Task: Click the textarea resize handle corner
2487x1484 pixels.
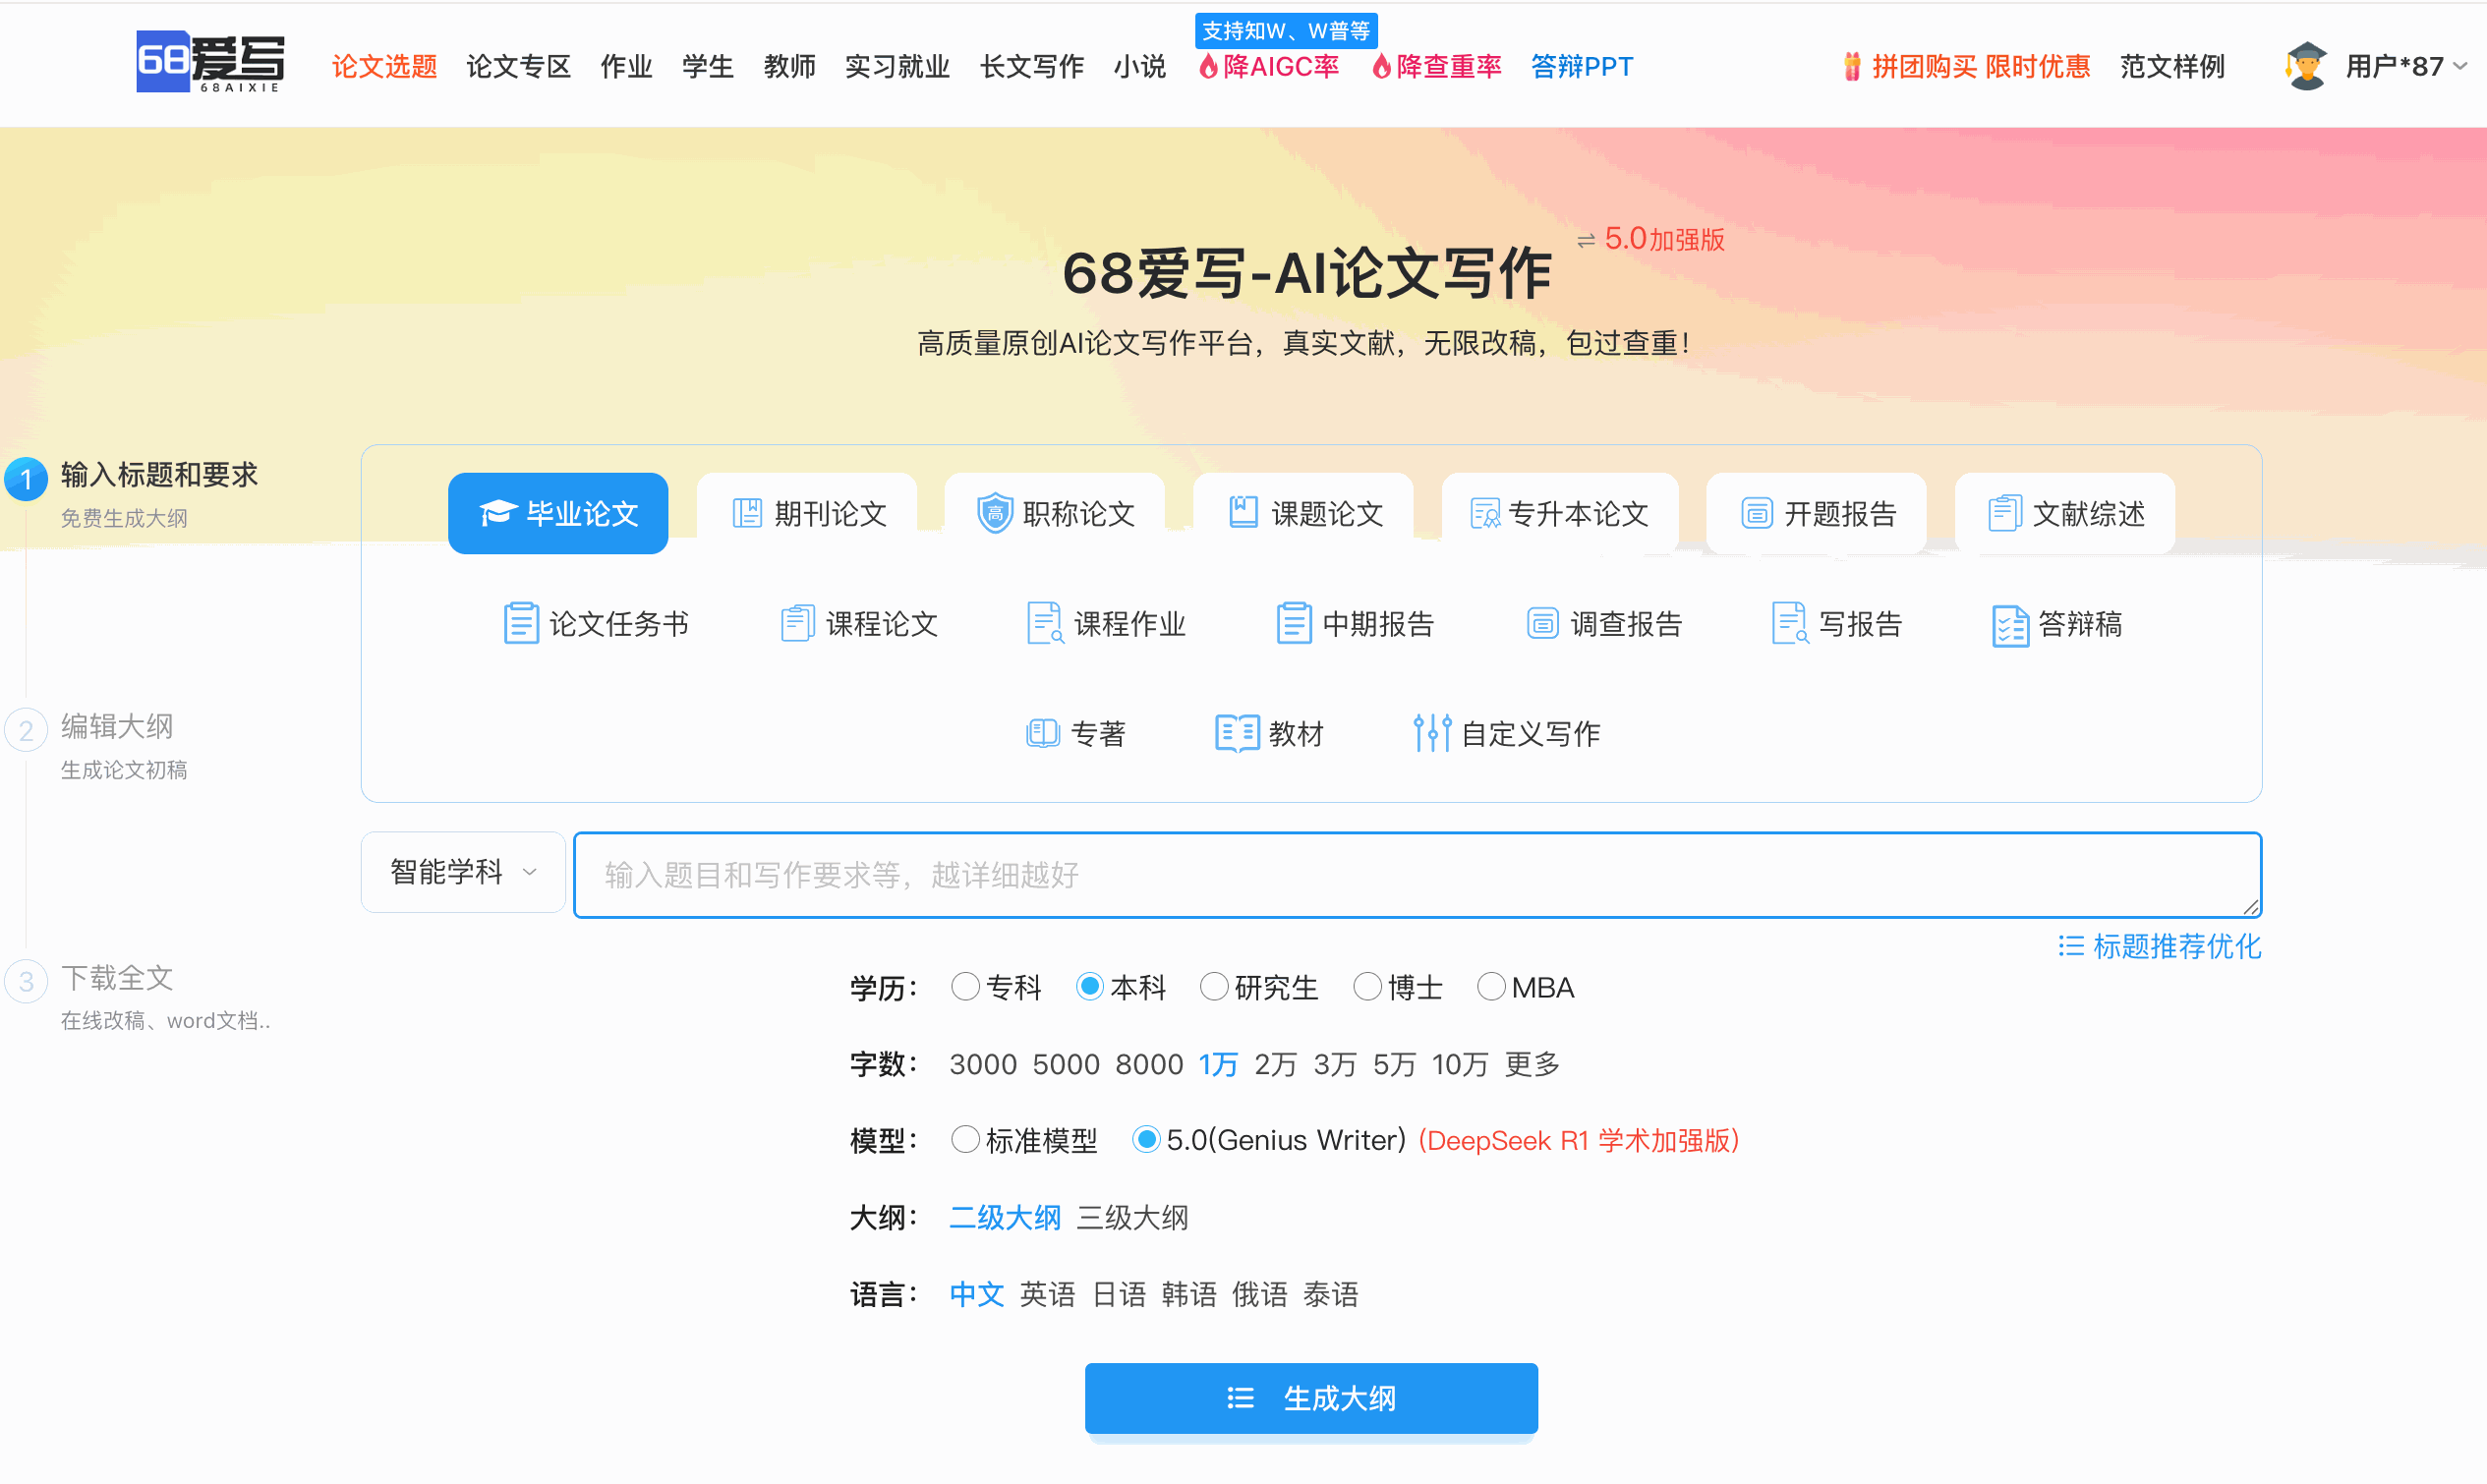Action: [2250, 906]
